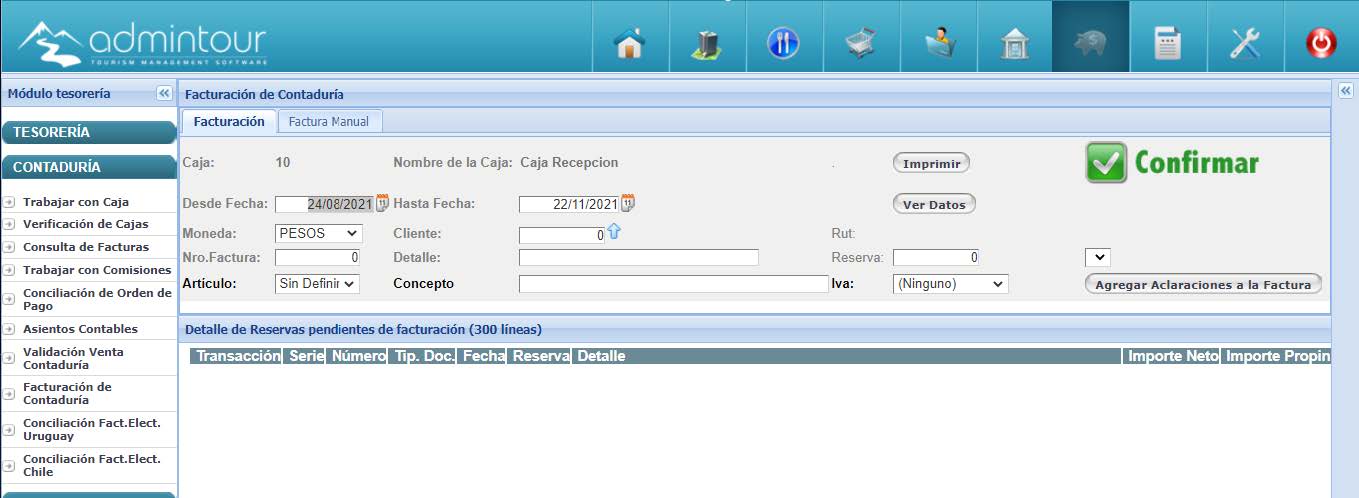Open the home icon in top toolbar
The height and width of the screenshot is (498, 1359).
[629, 44]
